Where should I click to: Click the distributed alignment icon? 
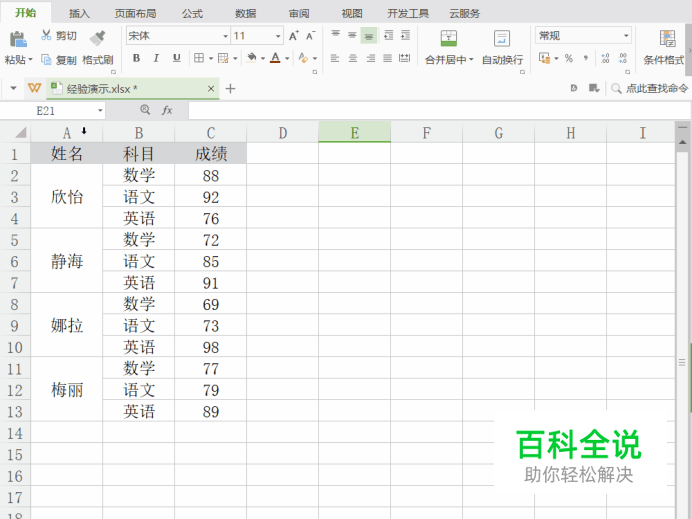pyautogui.click(x=404, y=58)
